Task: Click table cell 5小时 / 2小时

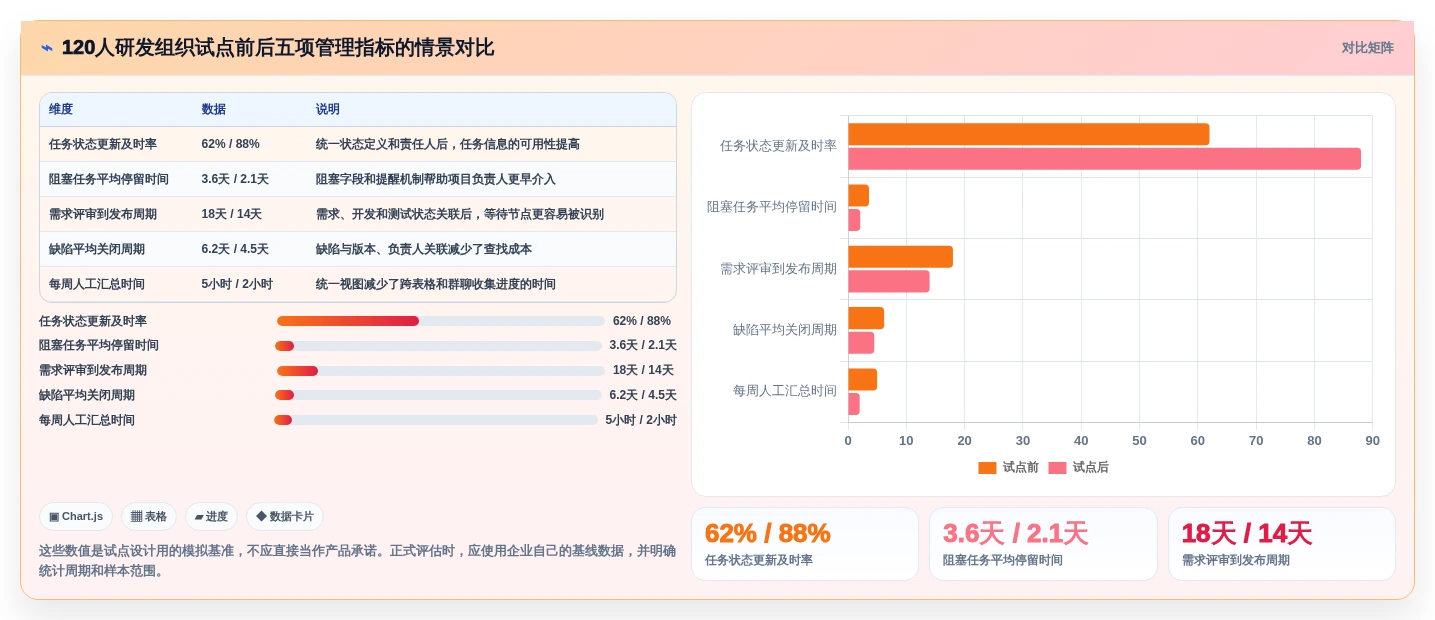Action: click(x=237, y=284)
